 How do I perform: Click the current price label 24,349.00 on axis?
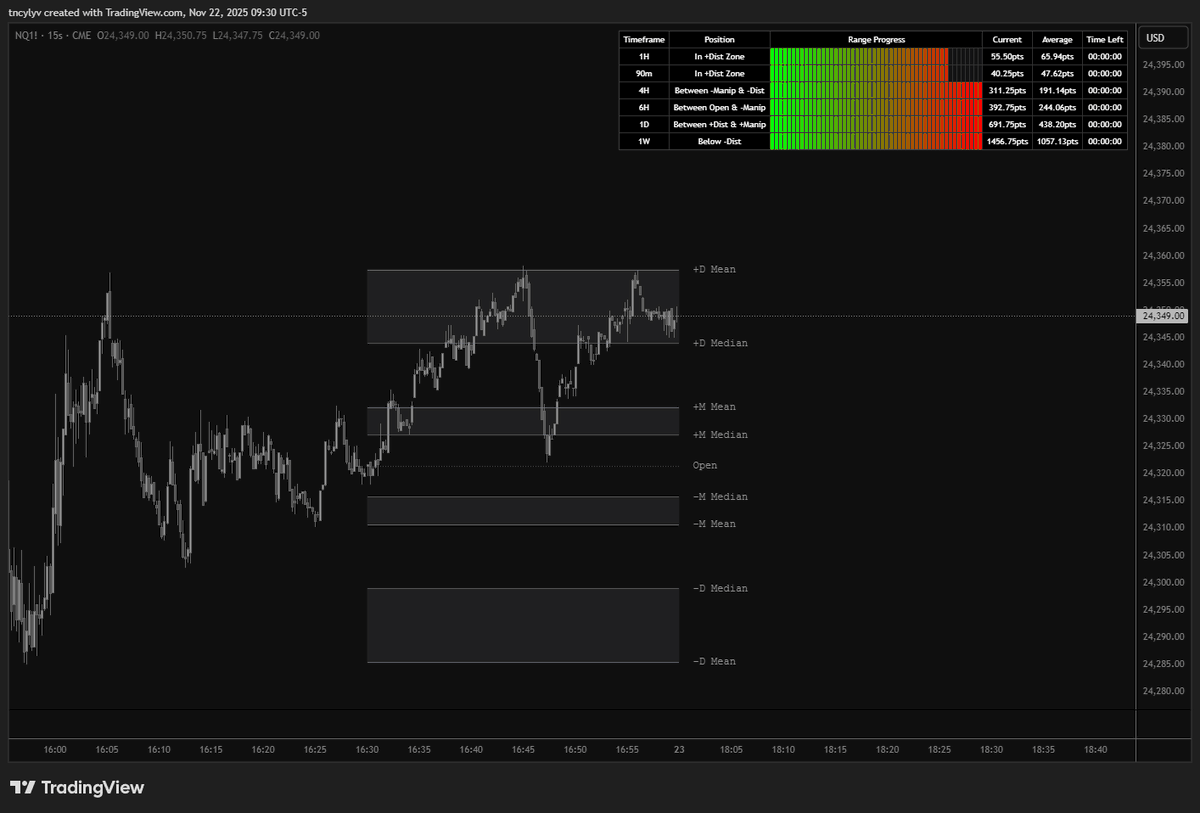pyautogui.click(x=1162, y=316)
